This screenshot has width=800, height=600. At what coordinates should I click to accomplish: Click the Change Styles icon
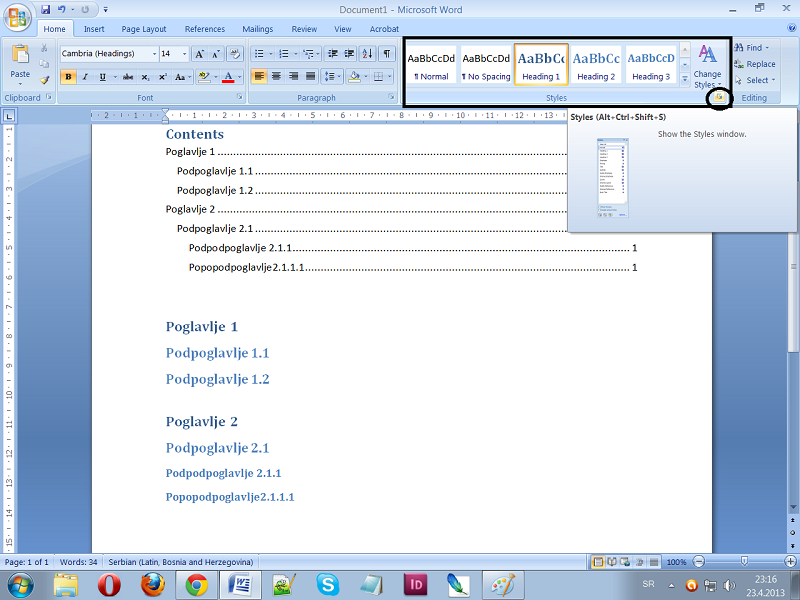pos(707,54)
